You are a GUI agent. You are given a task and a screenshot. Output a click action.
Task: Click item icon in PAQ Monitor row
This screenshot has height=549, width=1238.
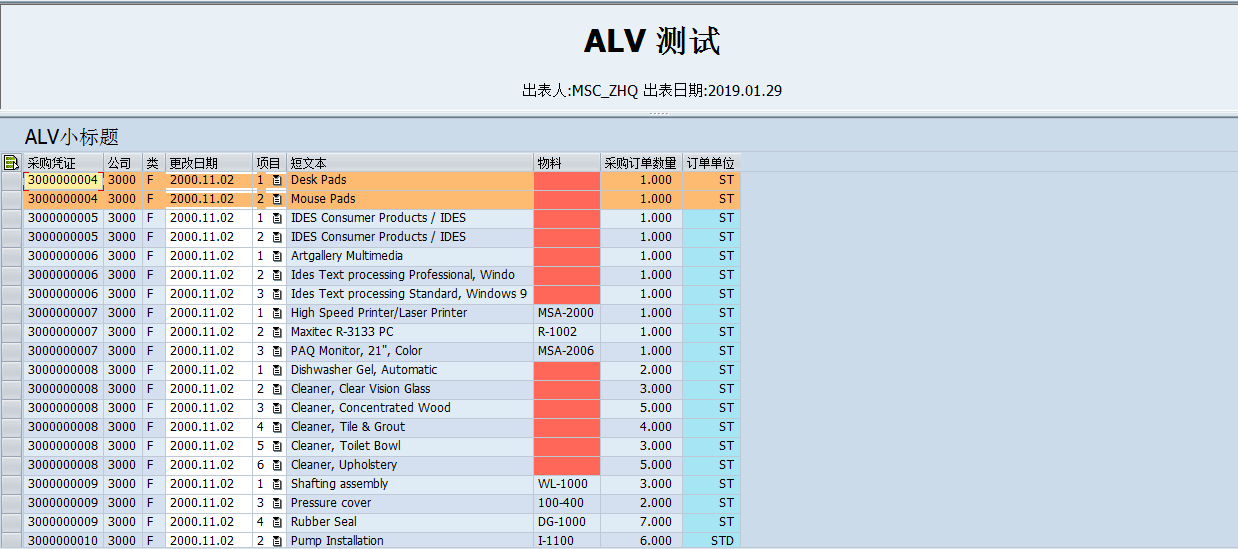[277, 351]
